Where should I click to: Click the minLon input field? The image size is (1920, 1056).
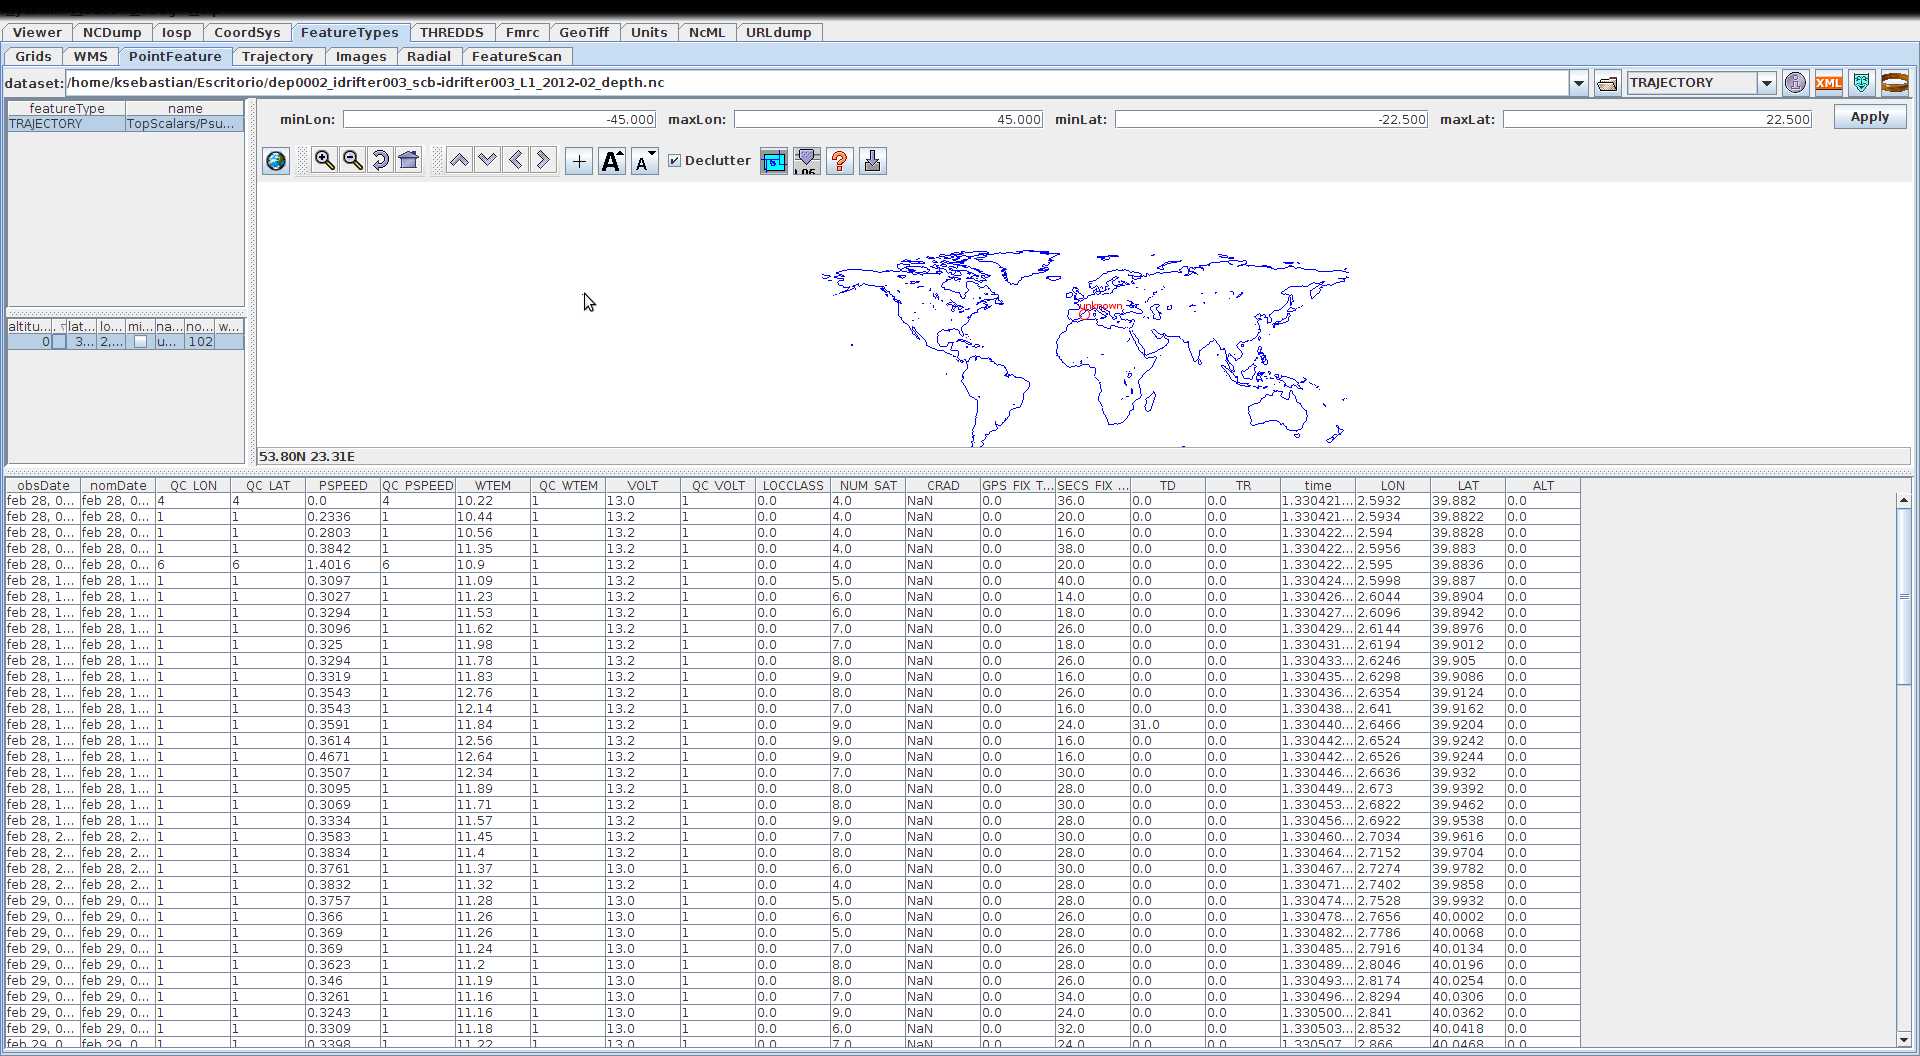point(499,119)
